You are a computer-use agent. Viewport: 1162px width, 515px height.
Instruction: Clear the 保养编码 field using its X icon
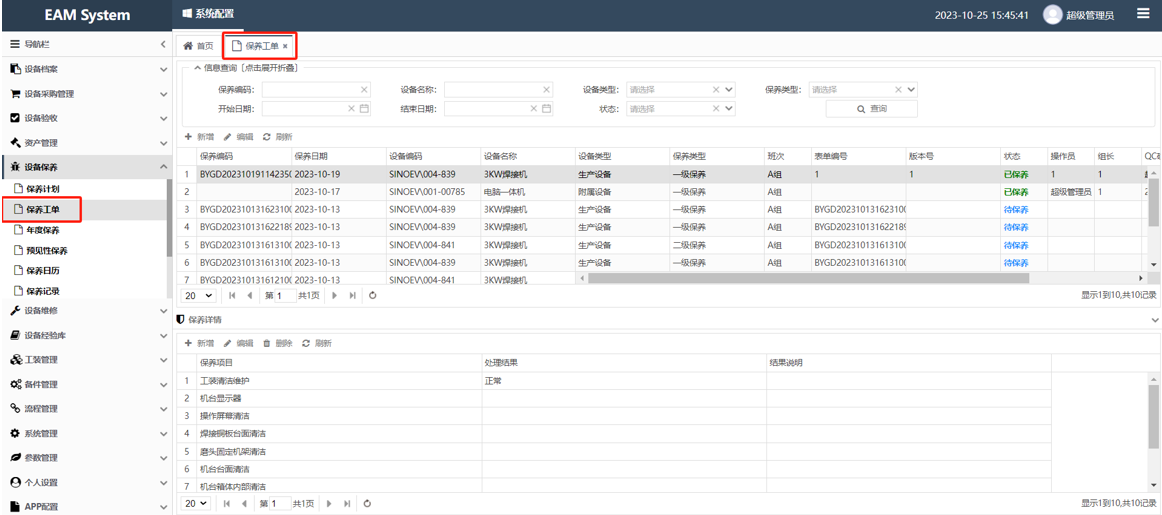pos(364,89)
